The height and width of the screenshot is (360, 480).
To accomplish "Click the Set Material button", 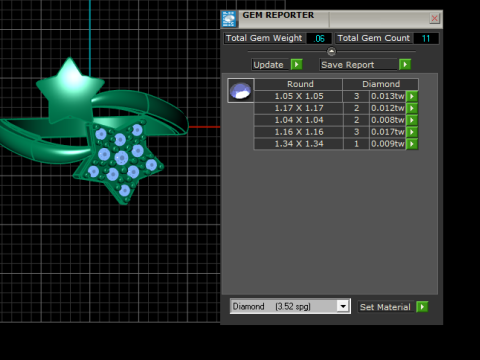I will 386,307.
